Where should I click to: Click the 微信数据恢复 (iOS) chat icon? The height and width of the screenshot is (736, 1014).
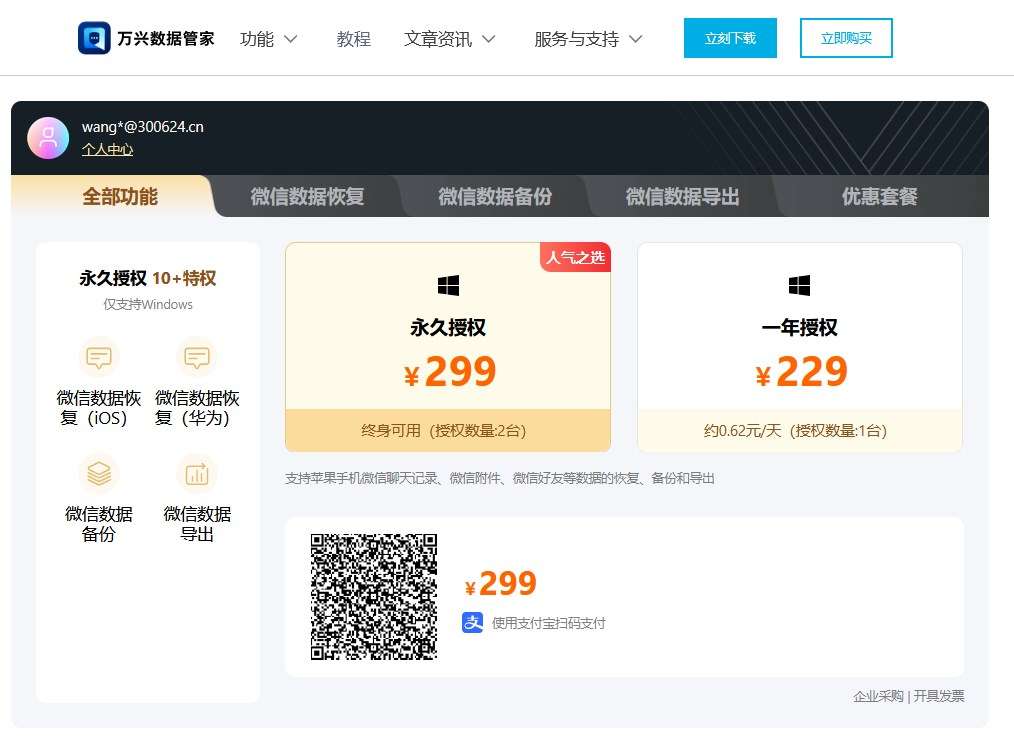(x=99, y=357)
